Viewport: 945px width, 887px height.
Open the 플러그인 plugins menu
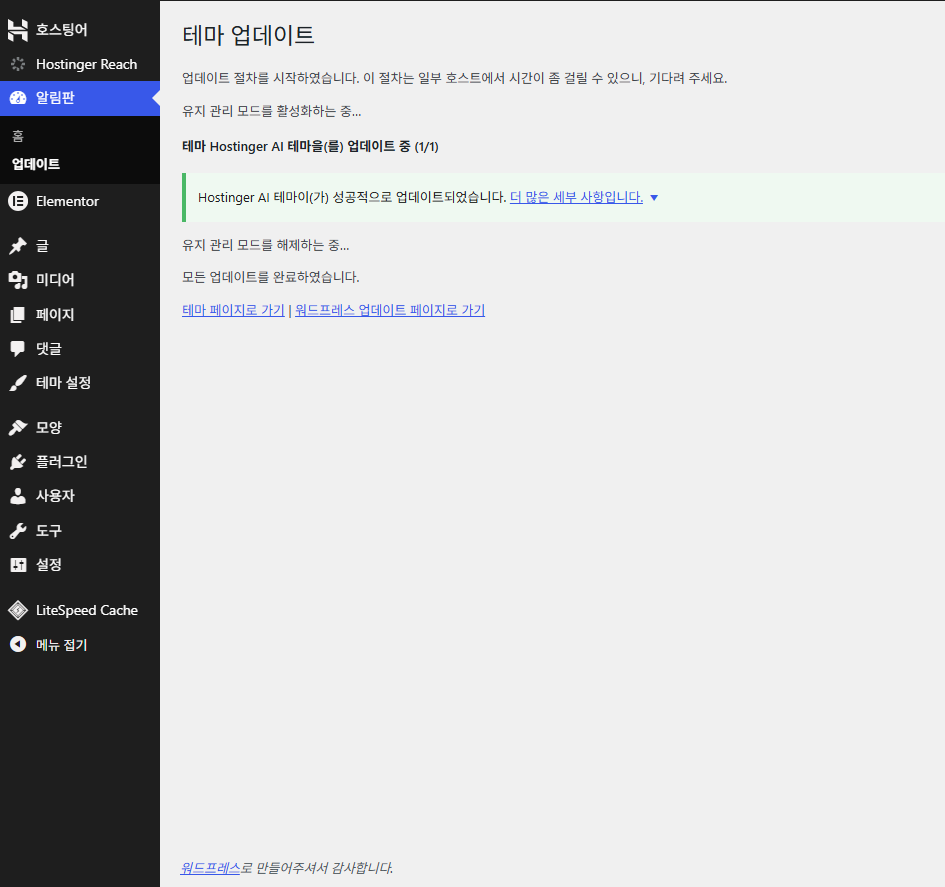80,462
